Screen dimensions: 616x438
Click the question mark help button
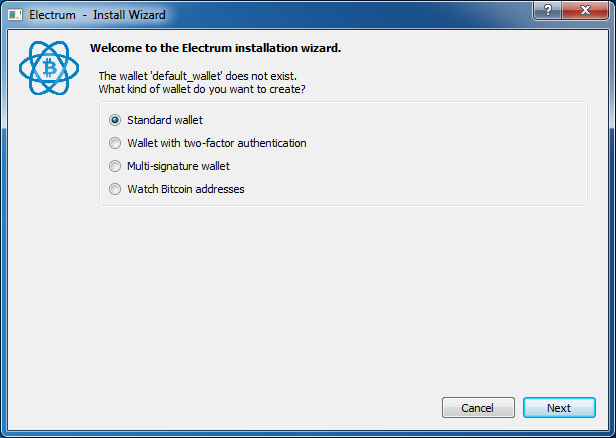[547, 10]
